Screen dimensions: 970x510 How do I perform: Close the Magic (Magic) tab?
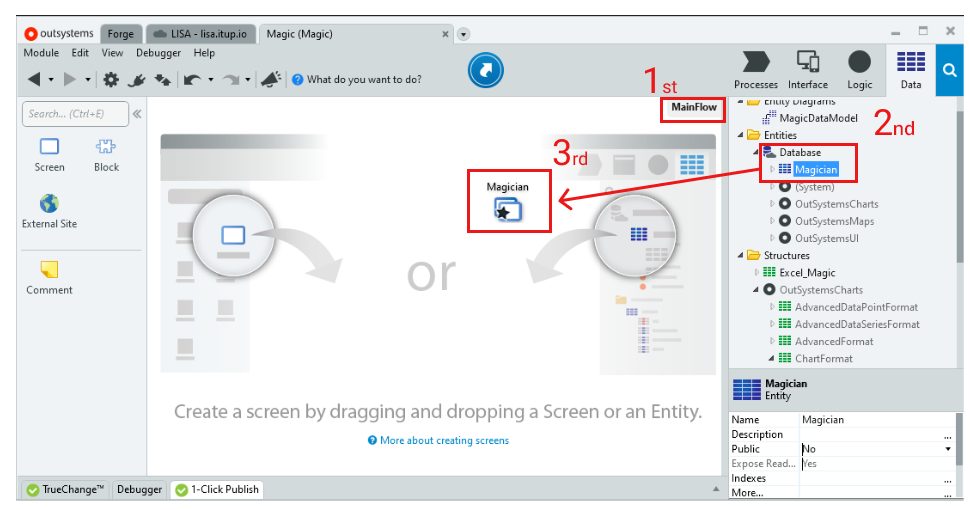tap(445, 34)
